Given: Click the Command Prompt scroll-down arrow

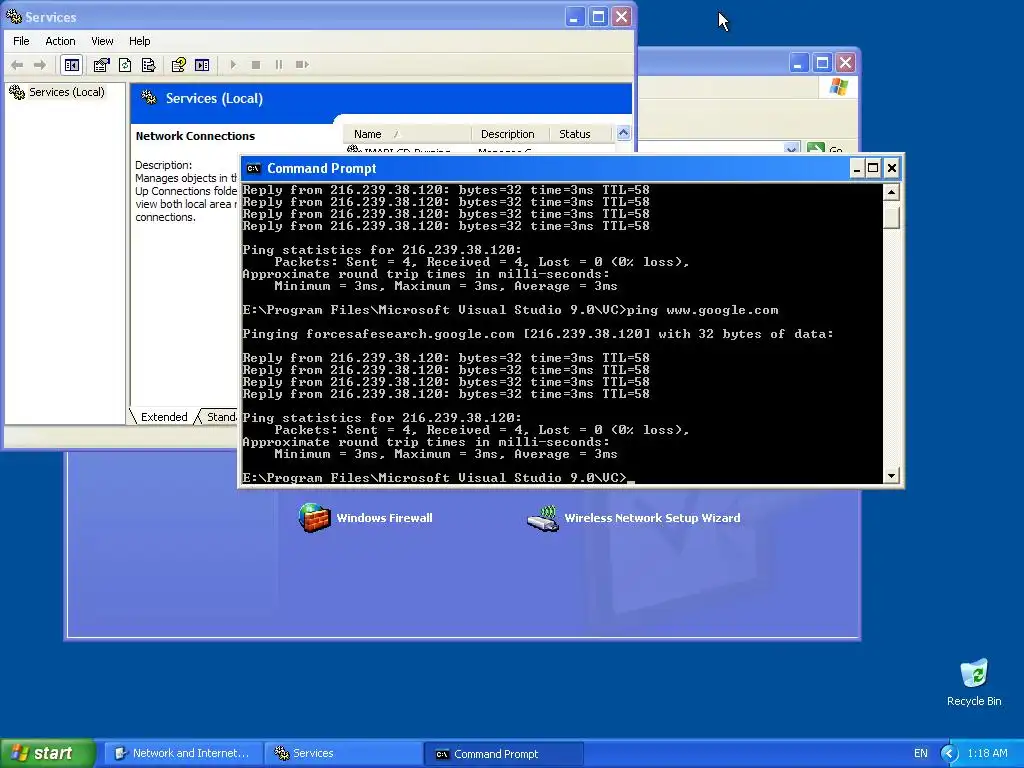Looking at the screenshot, I should coord(891,475).
